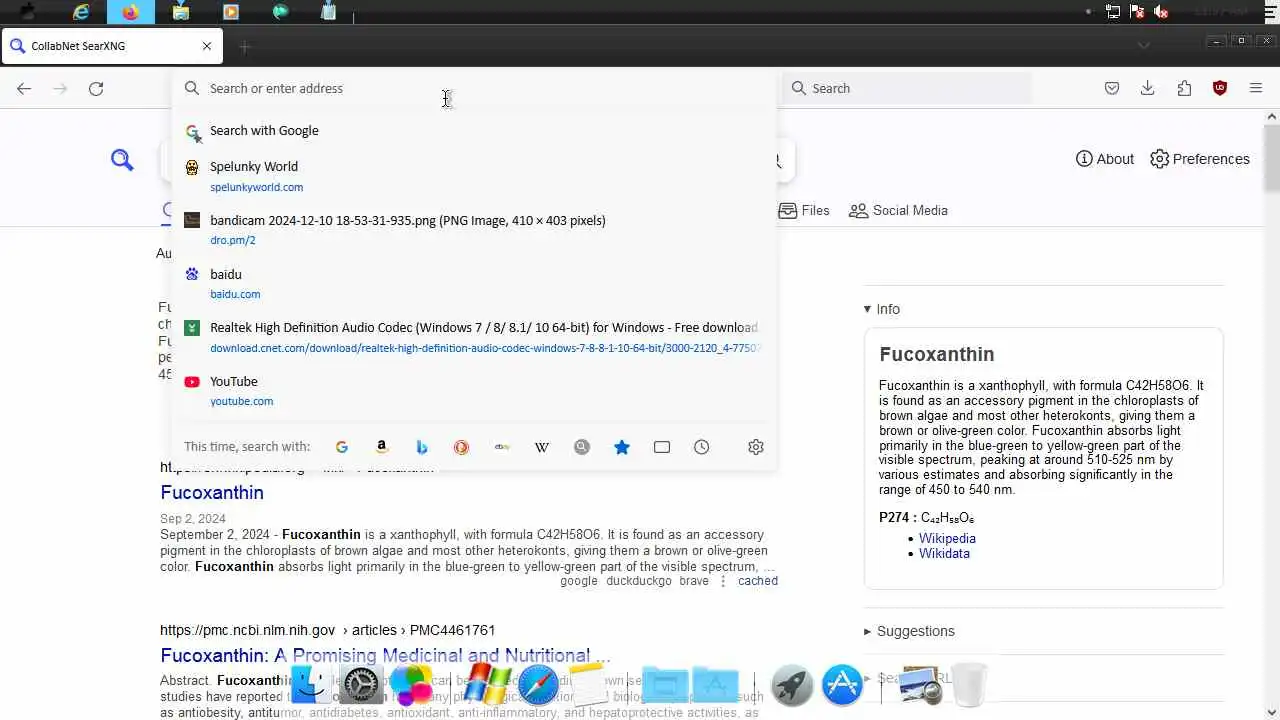Open Preview image icon in dock
Screen dimensions: 1280x720
pyautogui.click(x=919, y=685)
